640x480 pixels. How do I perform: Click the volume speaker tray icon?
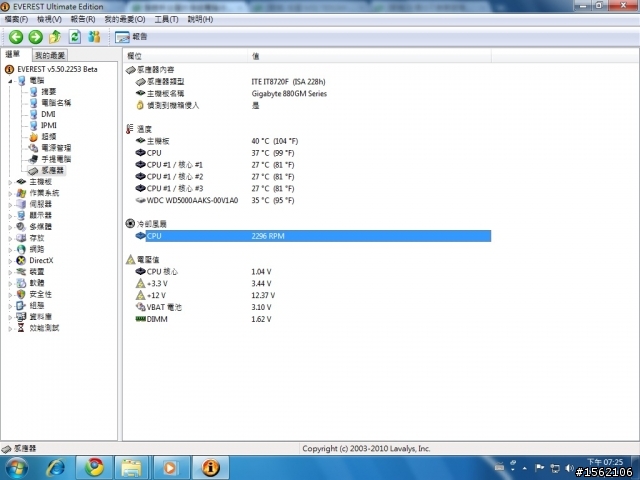569,468
